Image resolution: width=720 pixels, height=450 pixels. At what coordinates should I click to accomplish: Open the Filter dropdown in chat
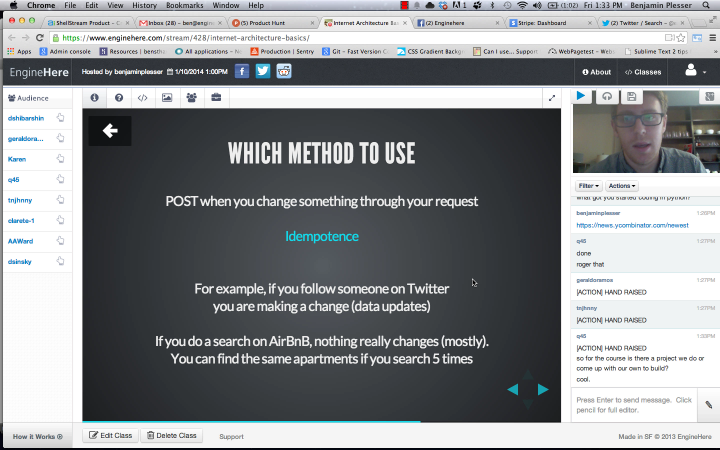[x=588, y=186]
